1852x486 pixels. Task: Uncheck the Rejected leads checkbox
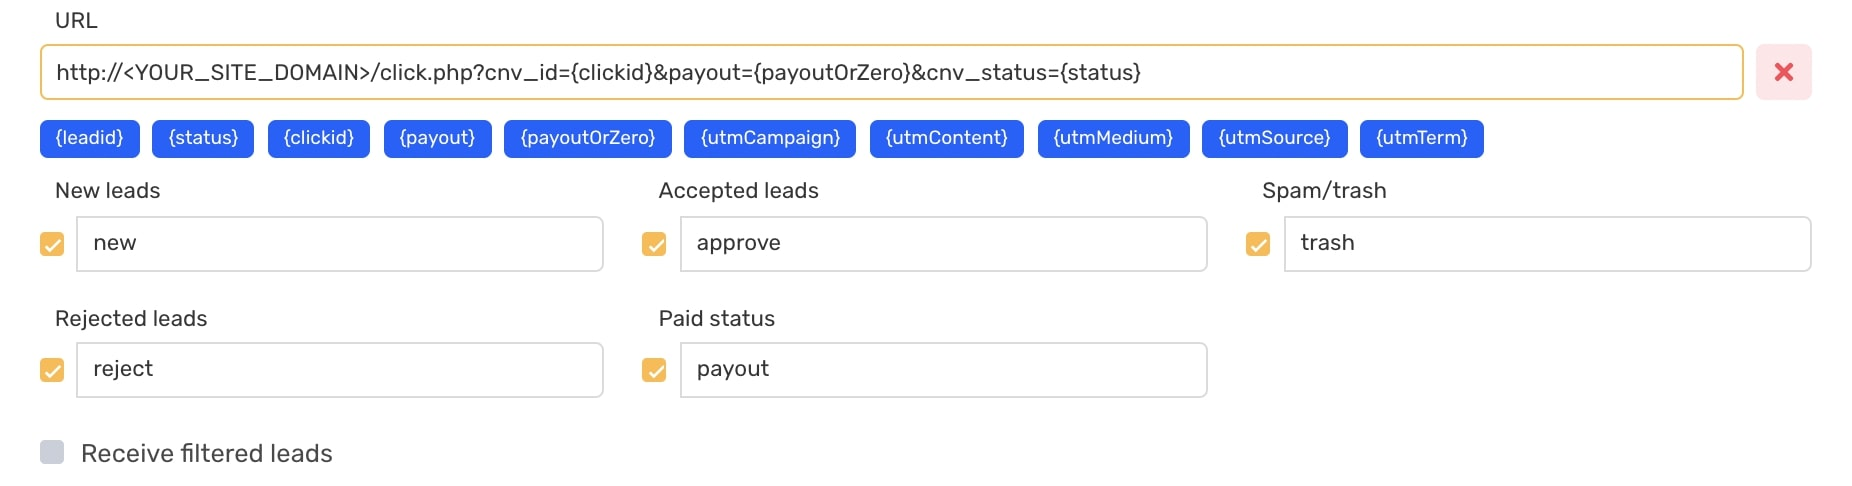click(x=52, y=370)
